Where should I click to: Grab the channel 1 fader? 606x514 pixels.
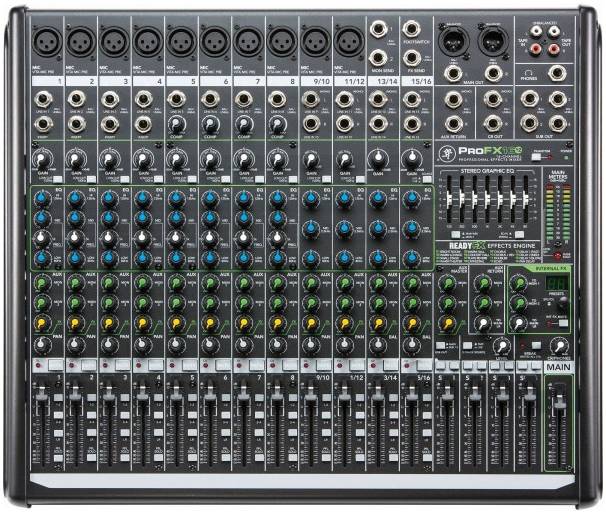tap(42, 396)
